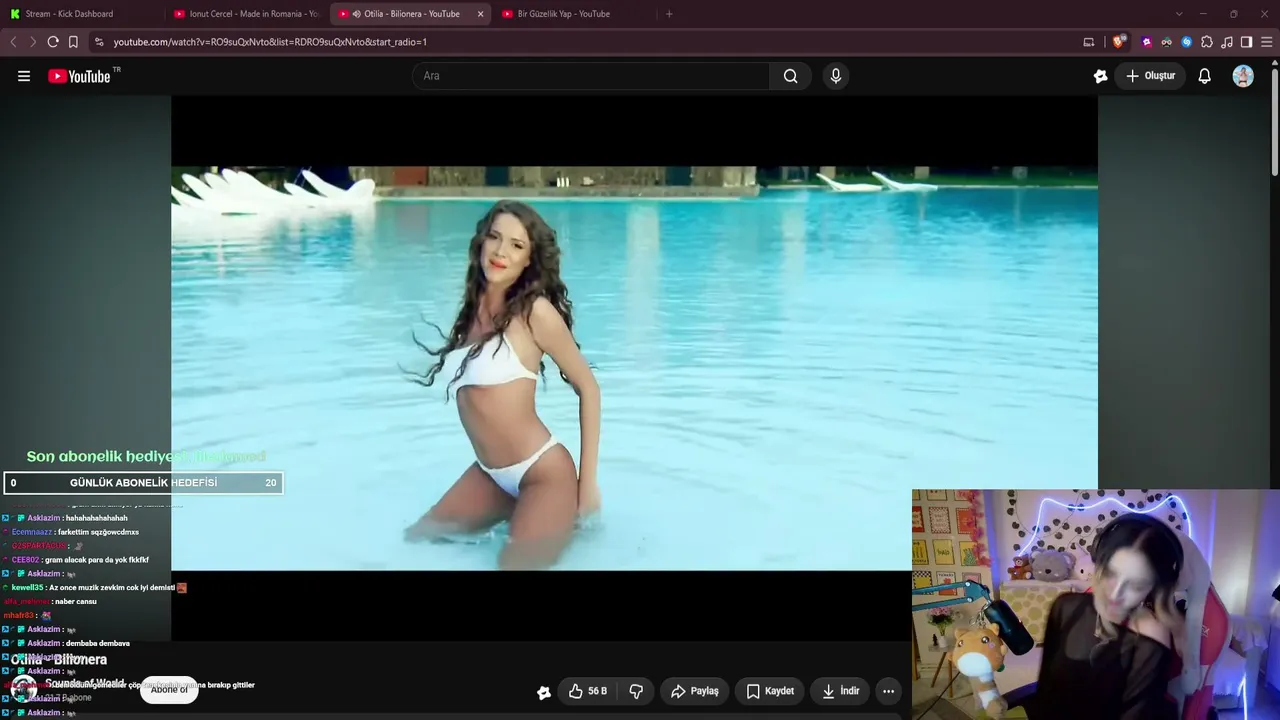Click the Oluştur create button
1280x720 pixels.
pyautogui.click(x=1150, y=76)
